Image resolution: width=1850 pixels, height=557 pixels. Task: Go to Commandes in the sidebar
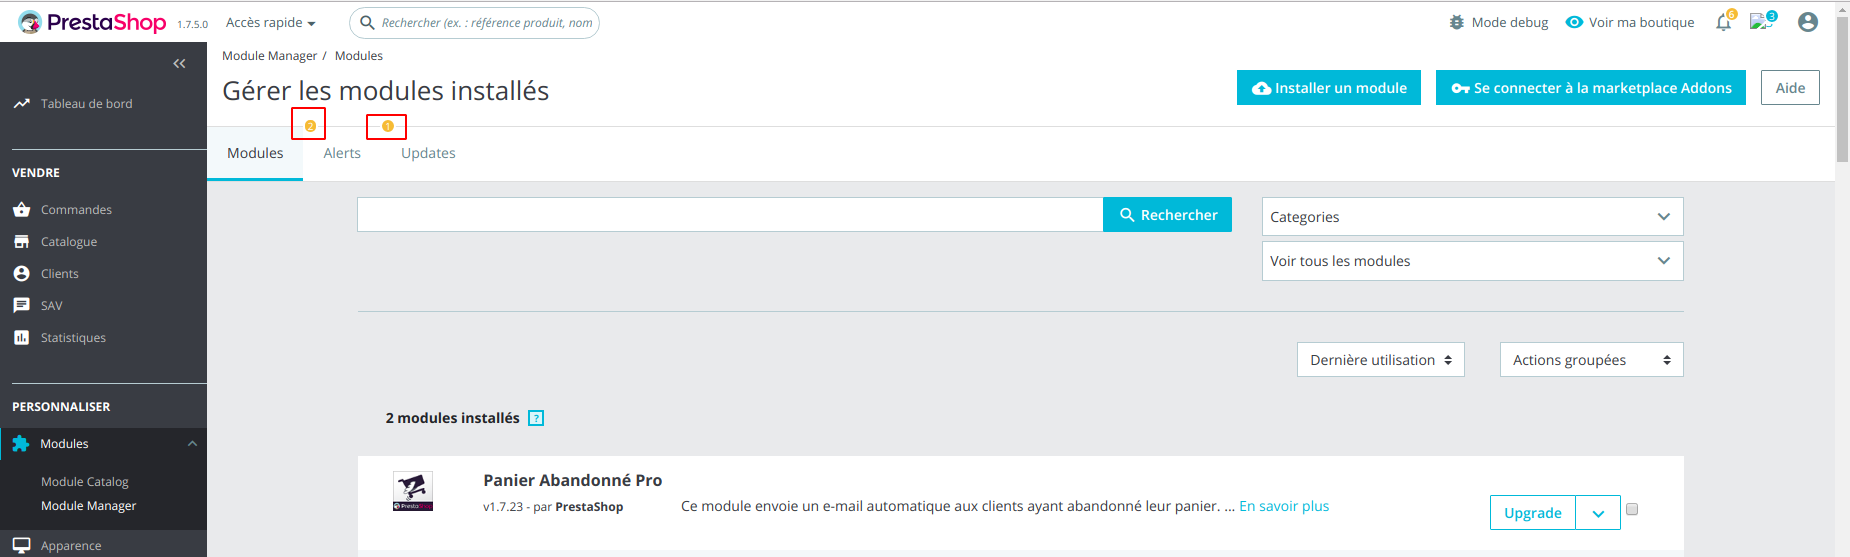click(x=76, y=209)
